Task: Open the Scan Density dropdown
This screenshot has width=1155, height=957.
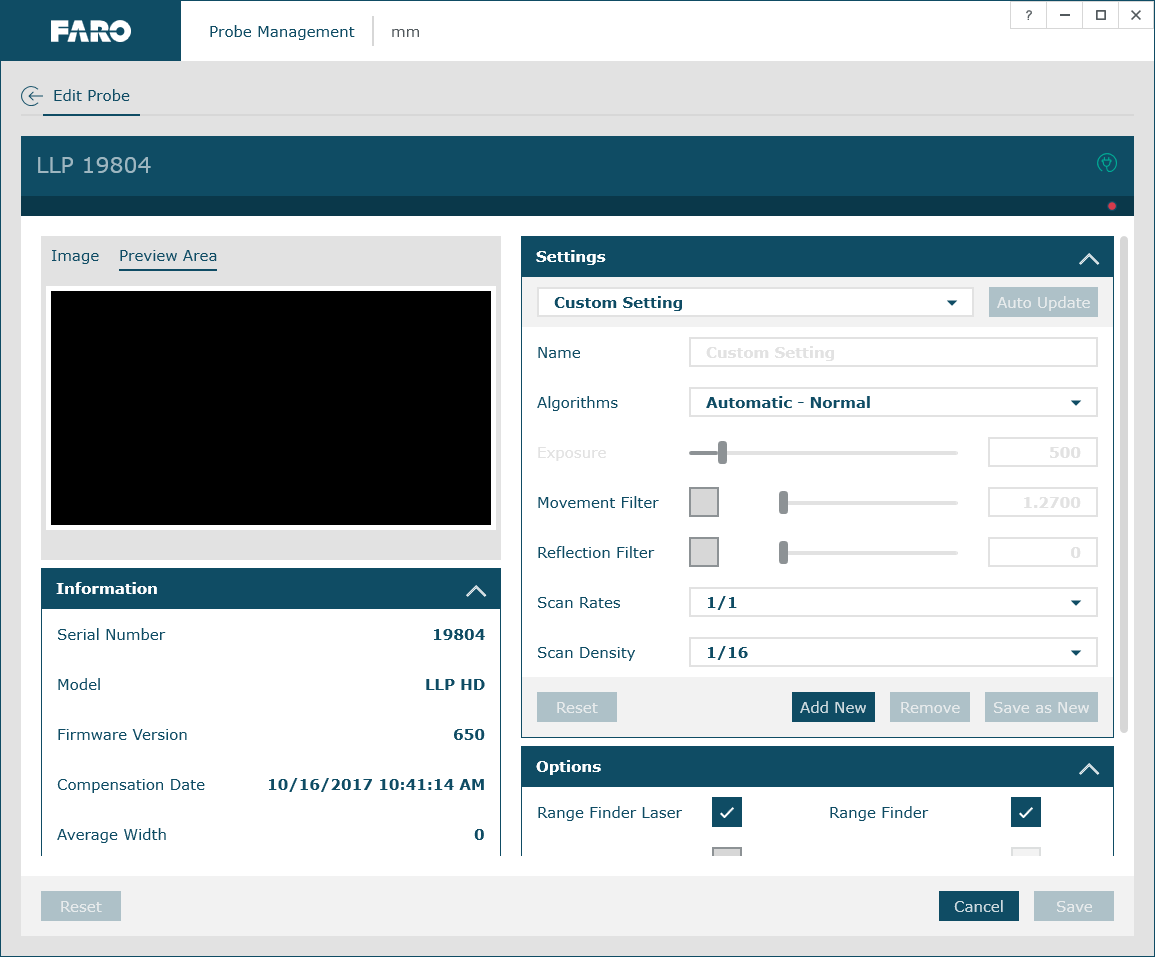Action: pos(893,653)
